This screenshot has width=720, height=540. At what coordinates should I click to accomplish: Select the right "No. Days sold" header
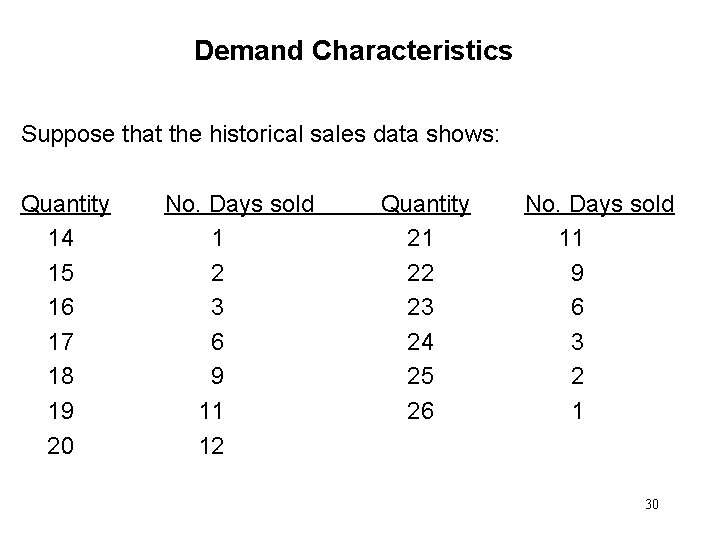pos(600,205)
